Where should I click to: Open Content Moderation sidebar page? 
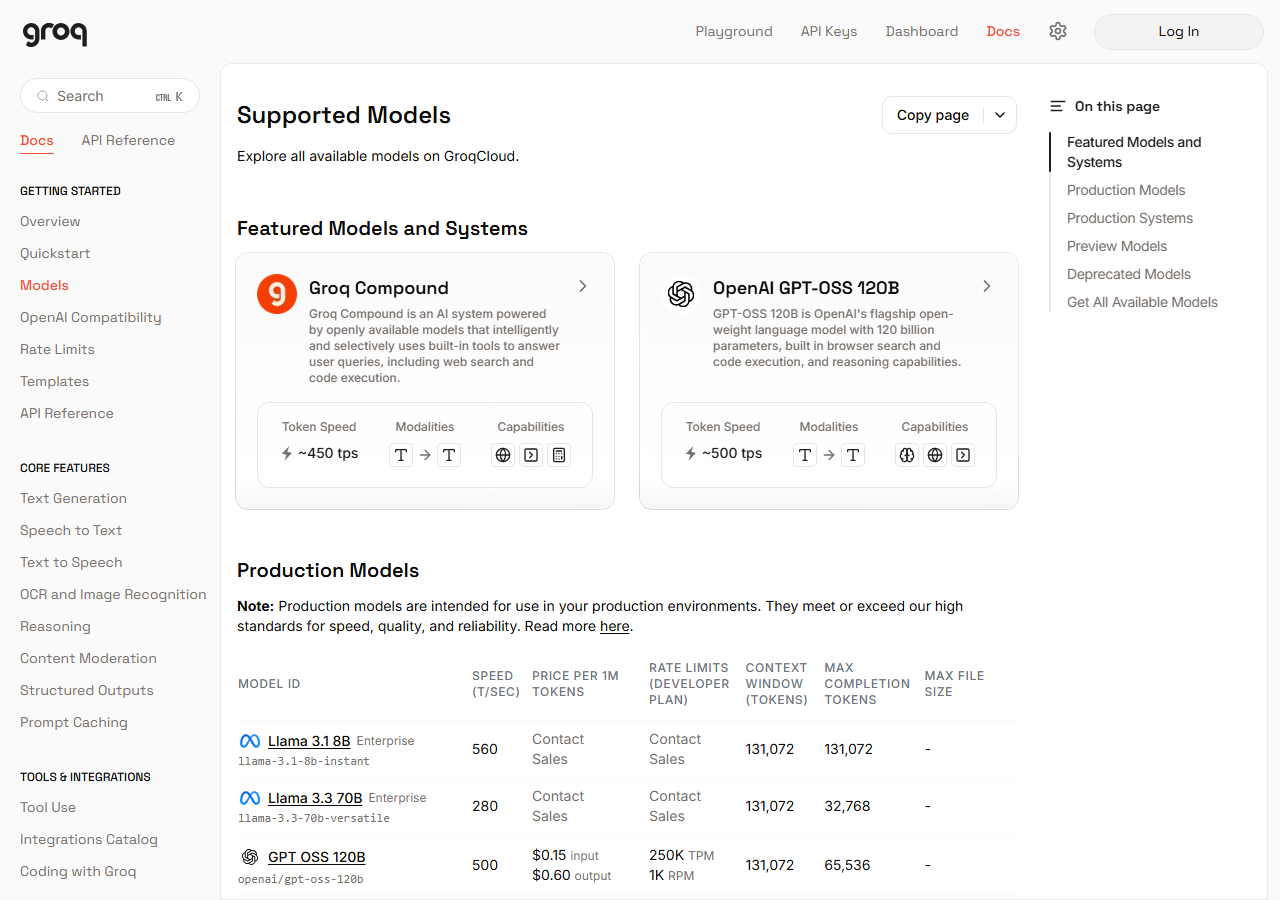[88, 658]
